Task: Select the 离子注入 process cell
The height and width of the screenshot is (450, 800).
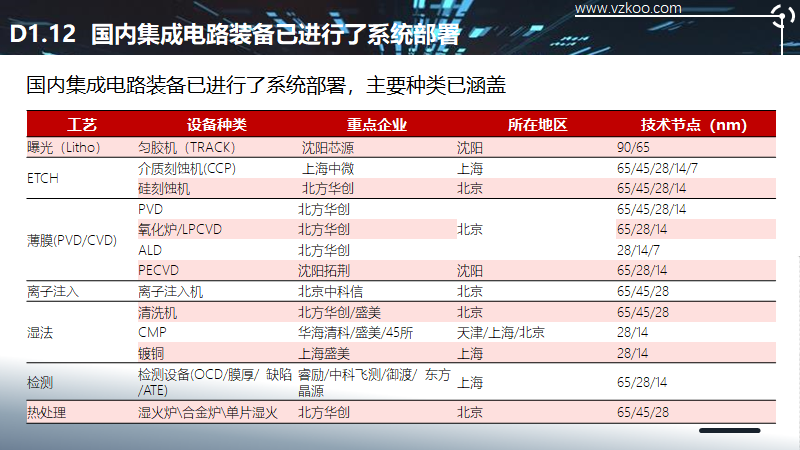Action: [x=53, y=292]
